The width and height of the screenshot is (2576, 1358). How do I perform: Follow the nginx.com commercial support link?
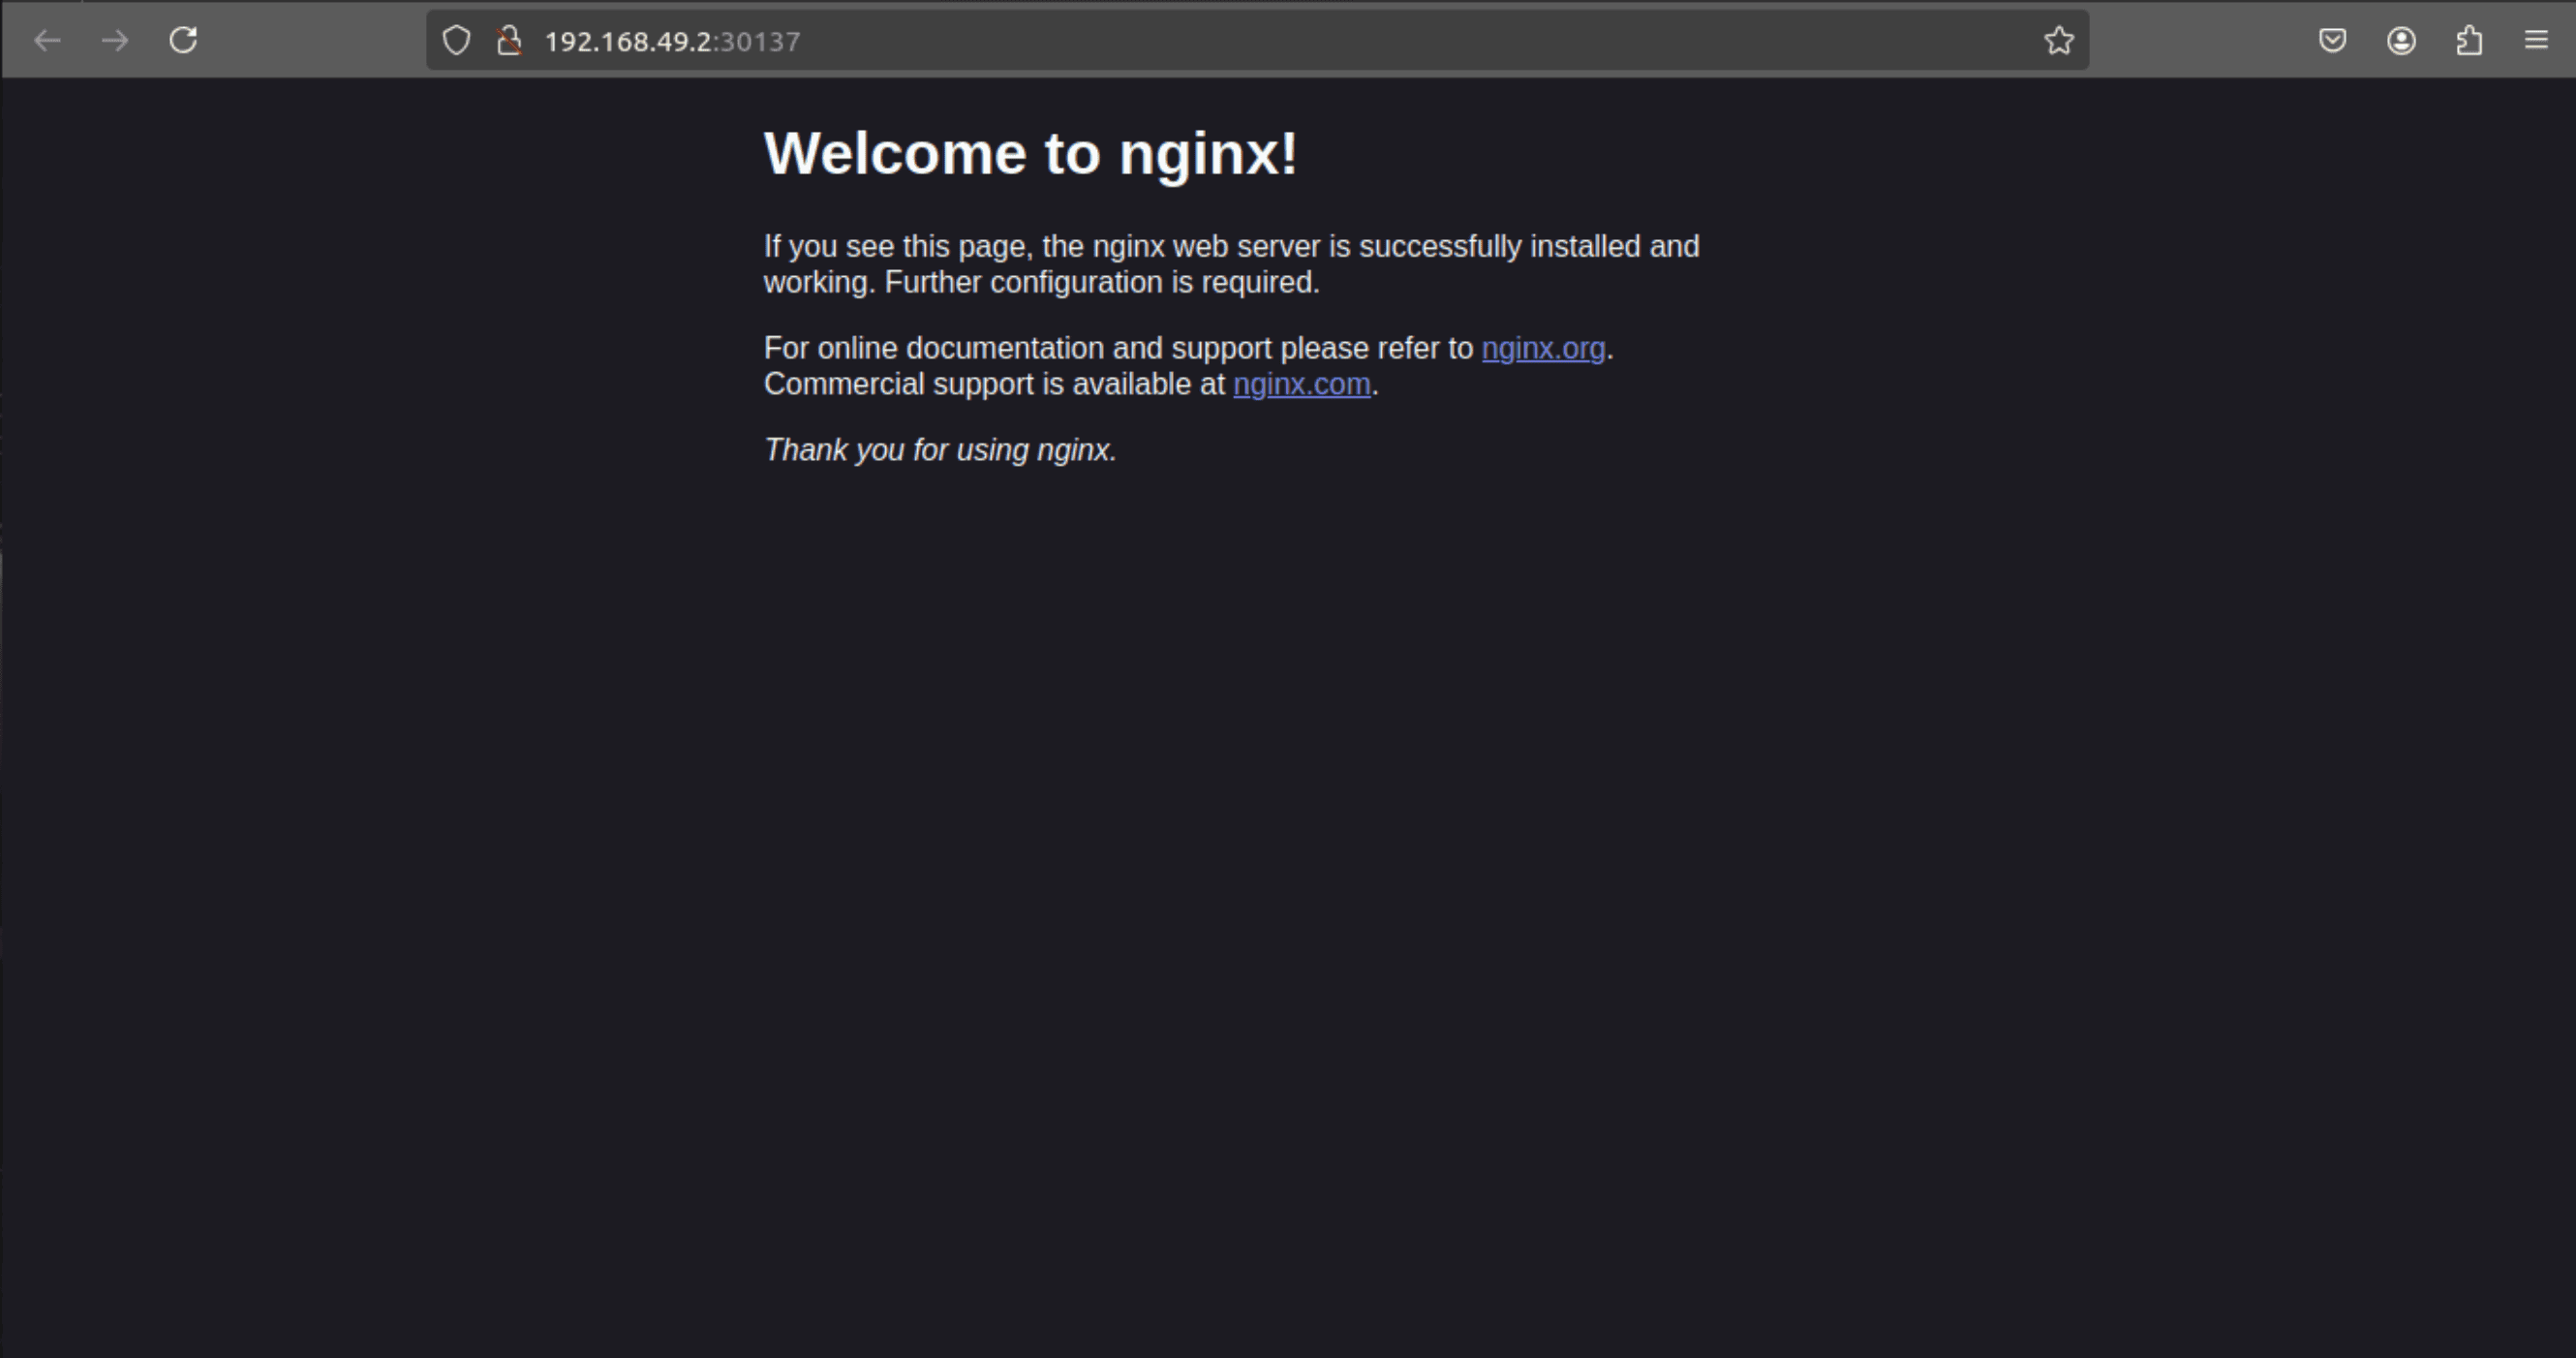tap(1301, 384)
